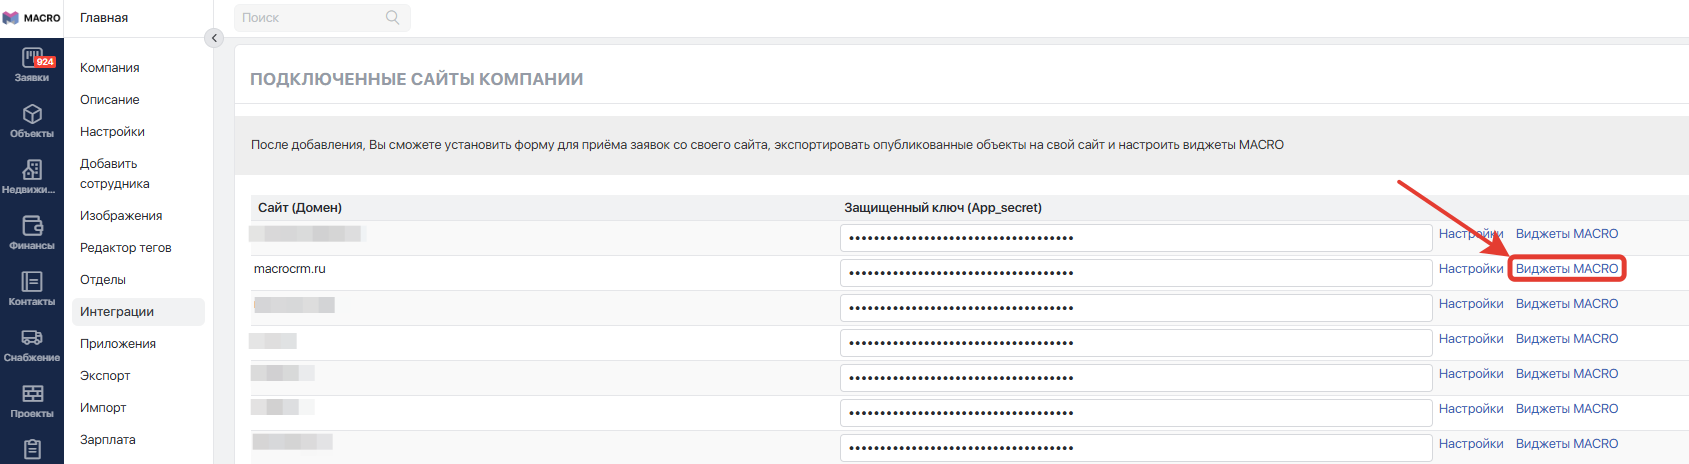Open the Экспорт menu item
The height and width of the screenshot is (464, 1689).
click(105, 376)
